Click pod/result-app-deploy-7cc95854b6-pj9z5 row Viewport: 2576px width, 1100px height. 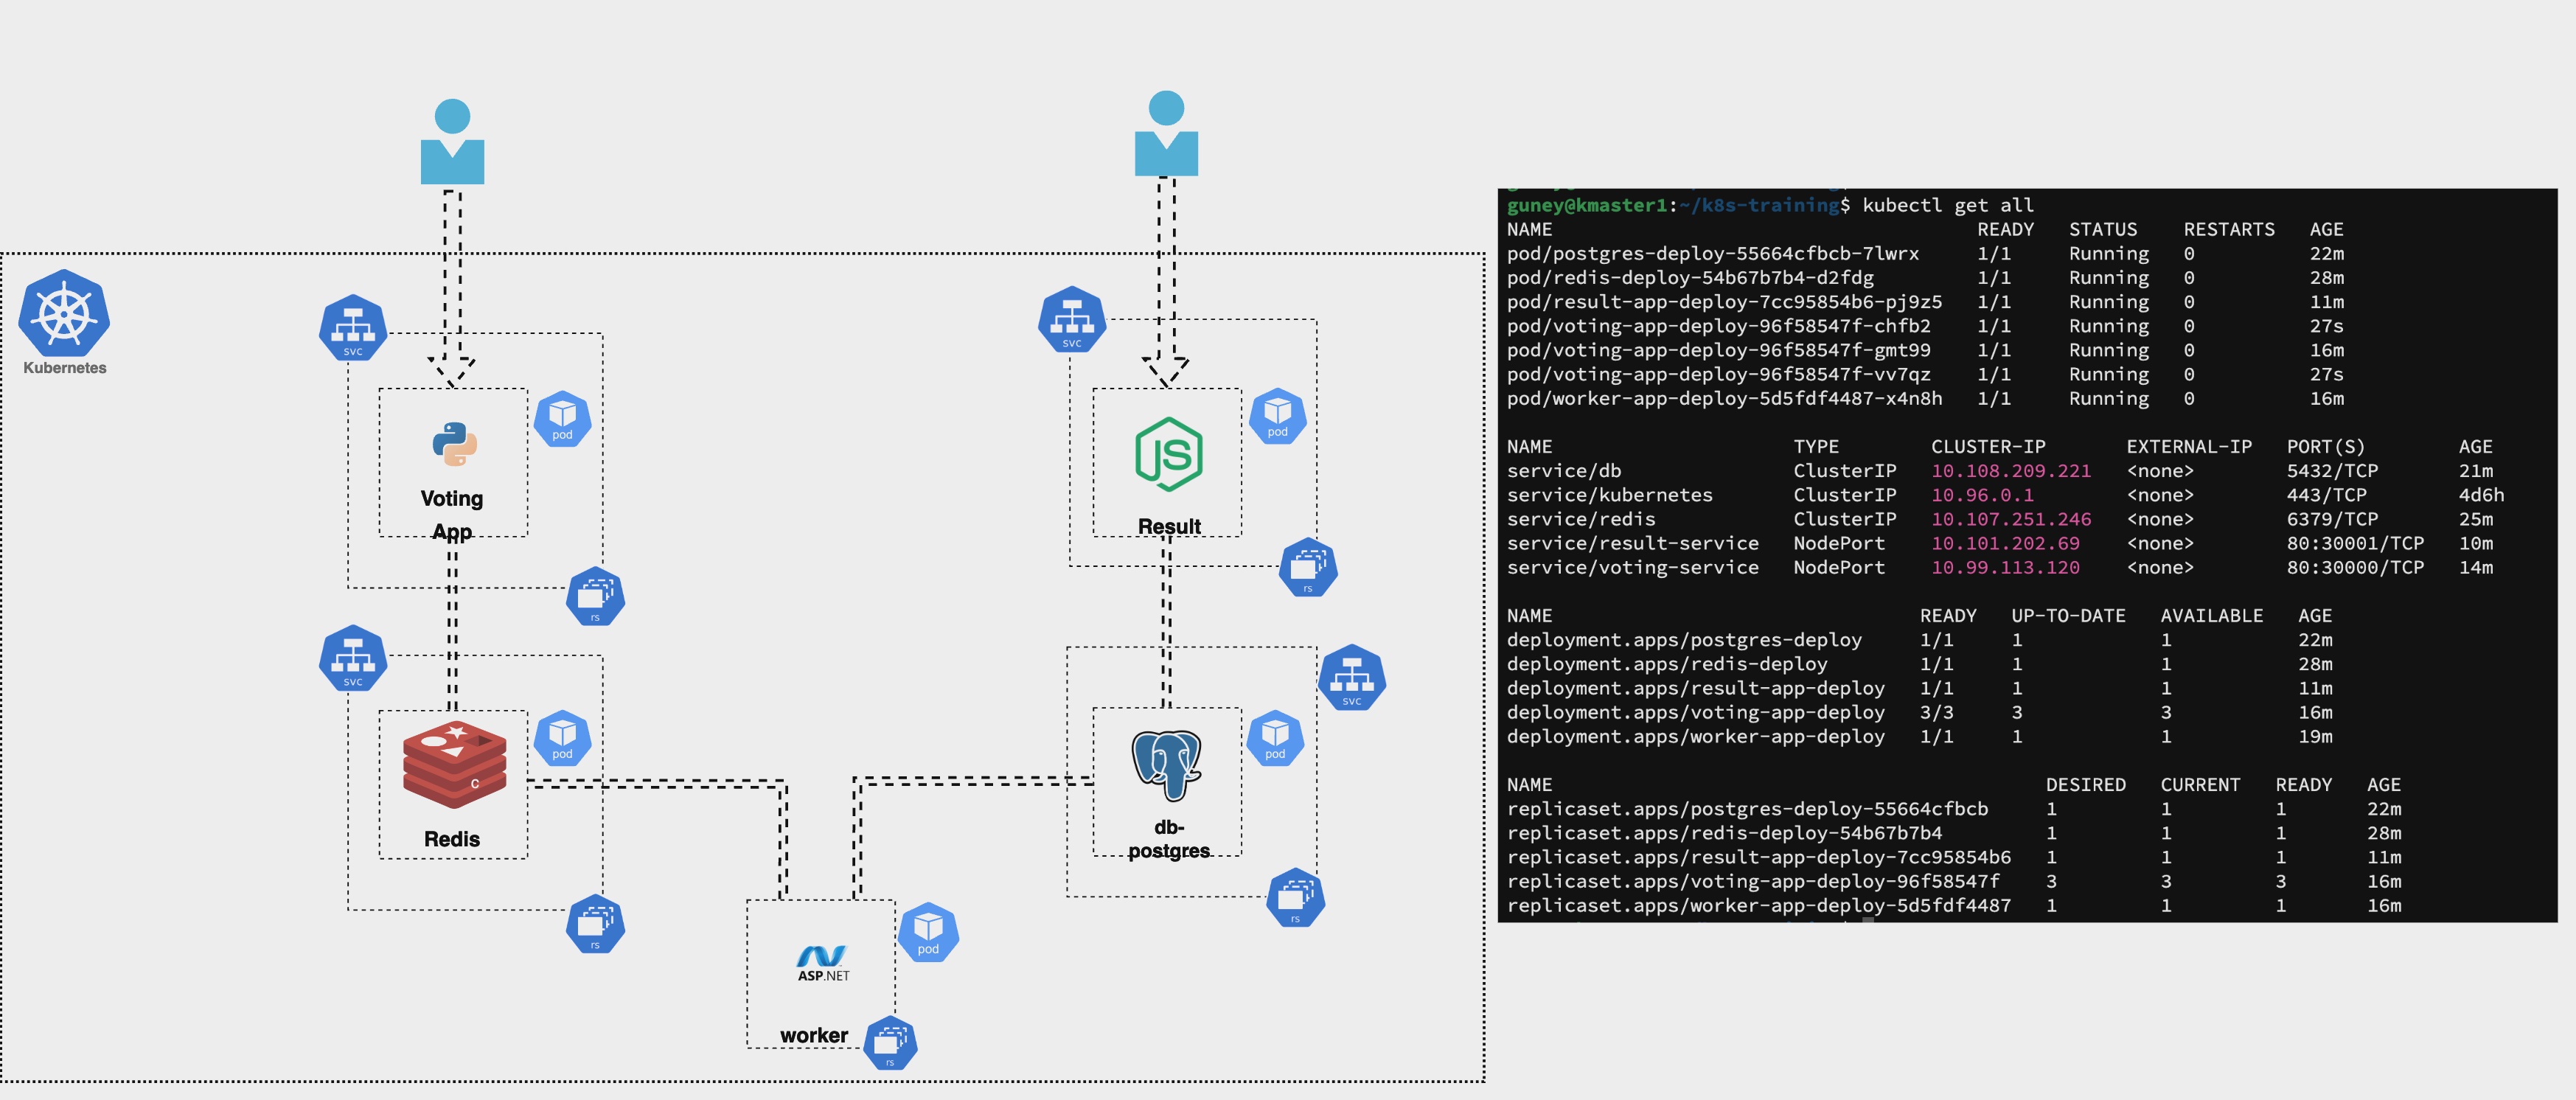coord(1926,301)
